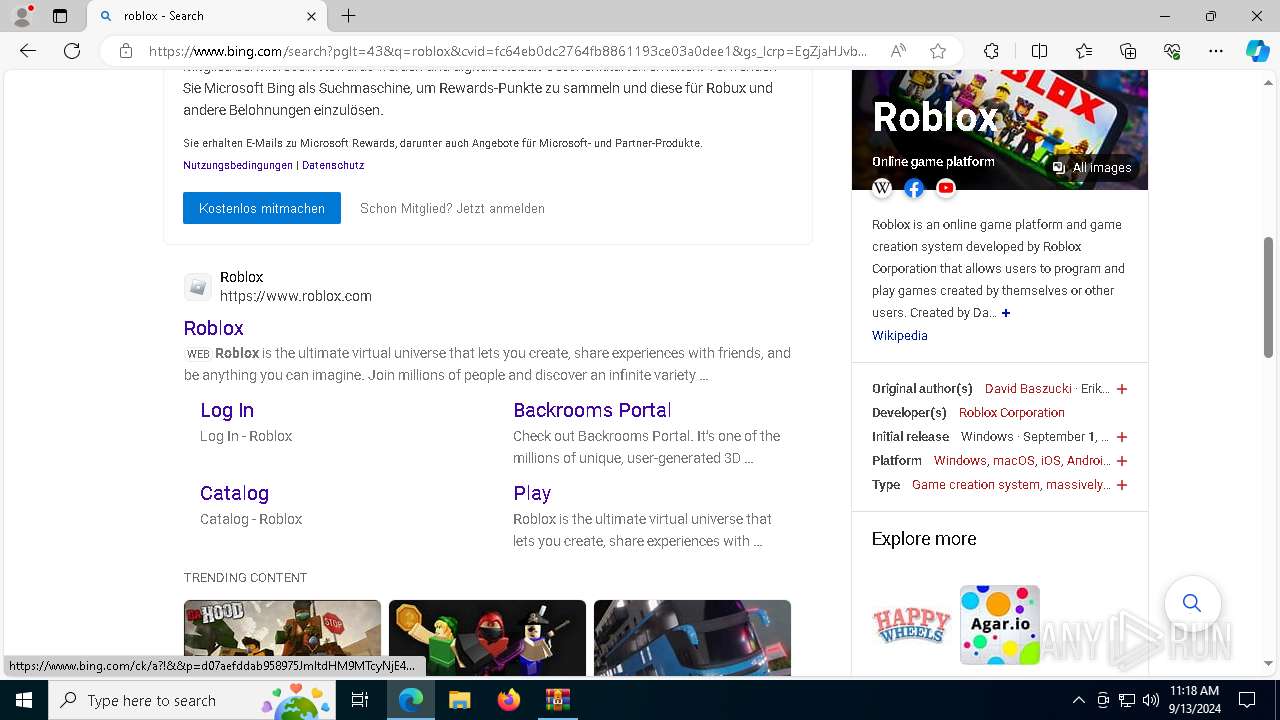Click the floating blue search button
The width and height of the screenshot is (1280, 720).
1192,603
